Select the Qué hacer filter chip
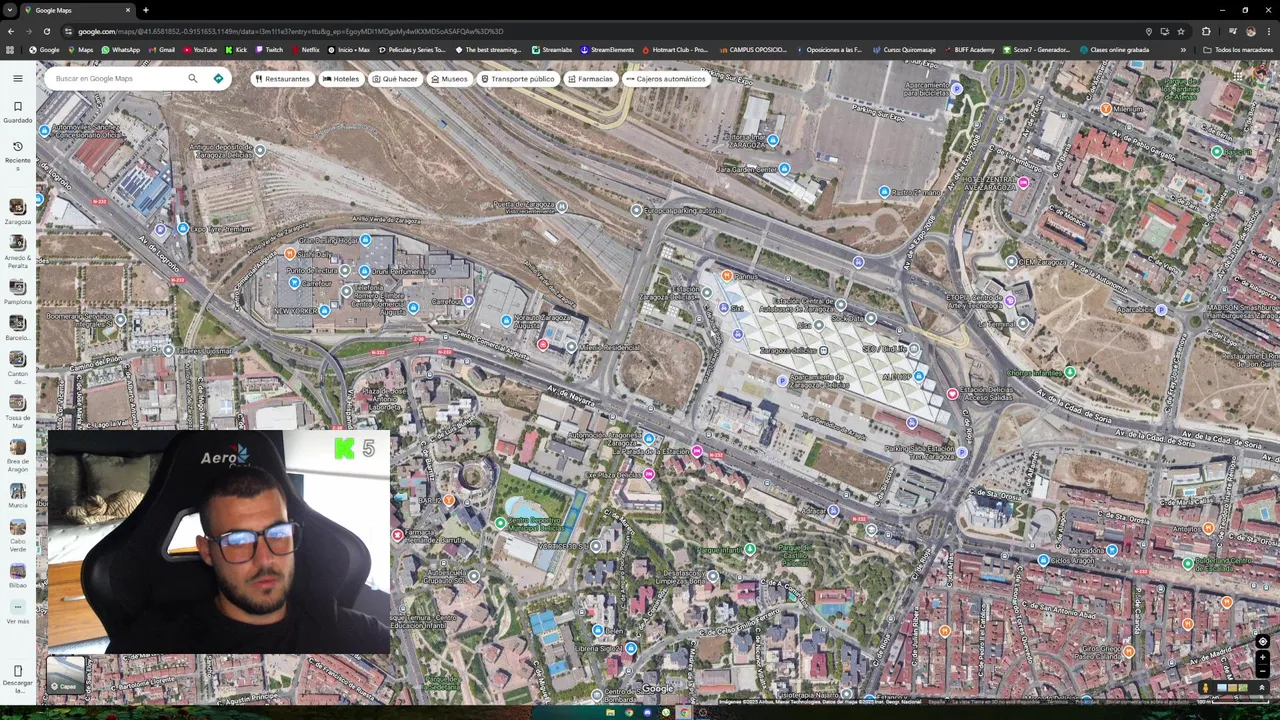 [x=394, y=78]
